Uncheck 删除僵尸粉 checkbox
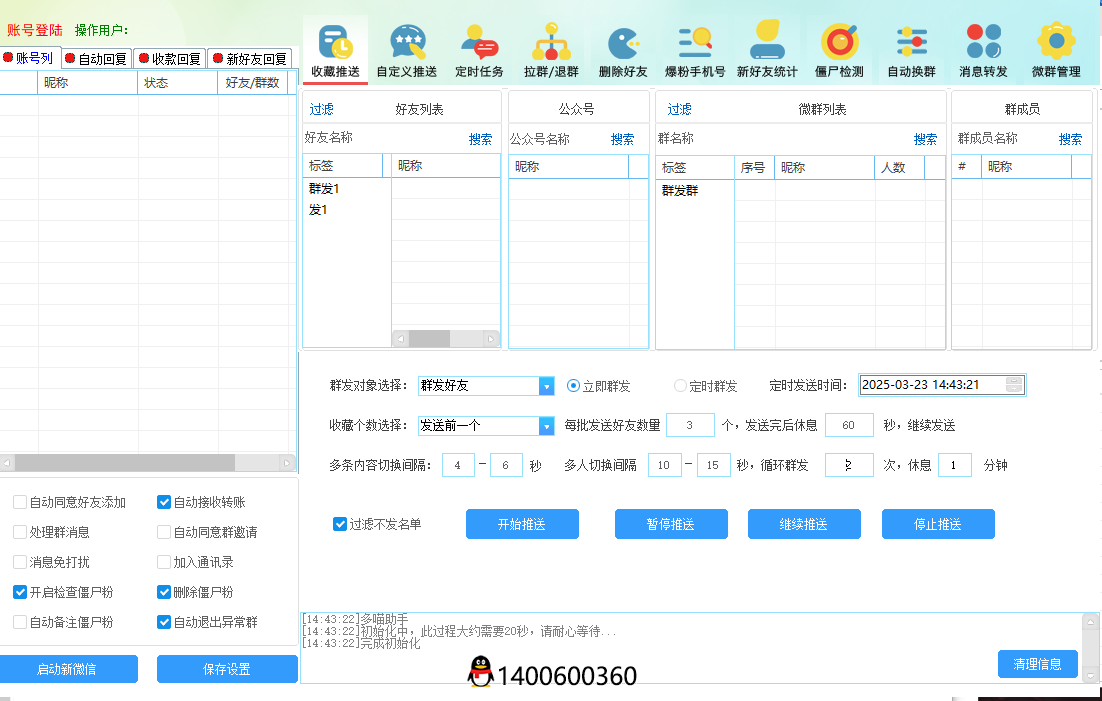Viewport: 1102px width, 701px height. pos(164,592)
